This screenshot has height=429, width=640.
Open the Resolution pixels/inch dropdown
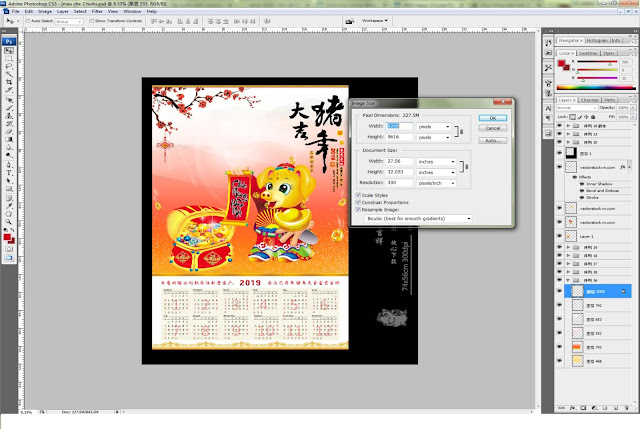pyautogui.click(x=436, y=183)
